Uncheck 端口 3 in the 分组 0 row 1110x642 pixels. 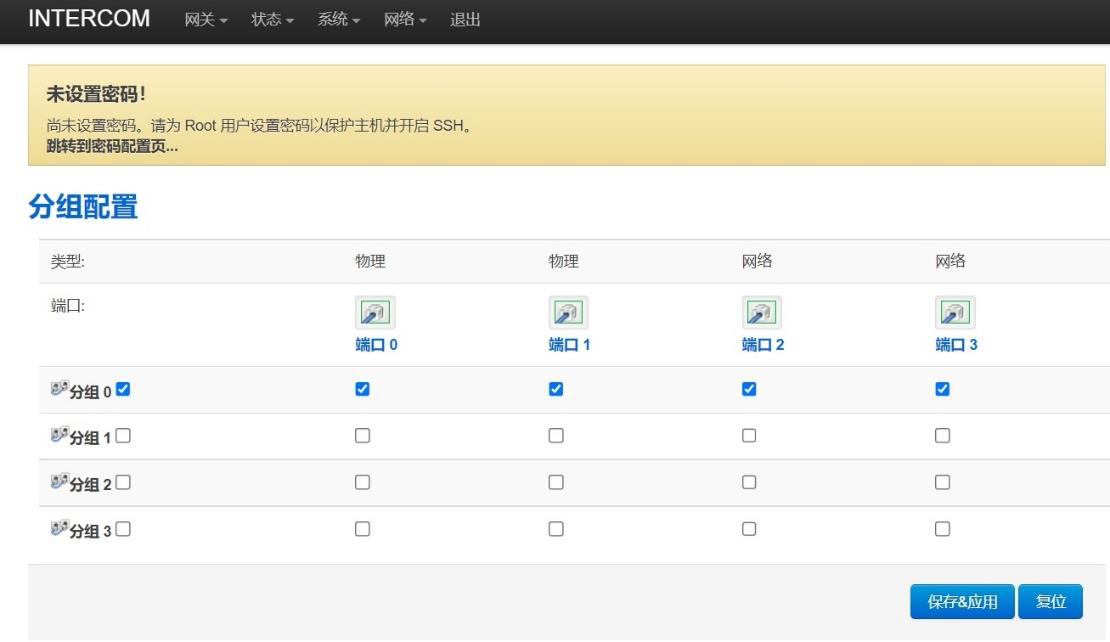(x=942, y=389)
